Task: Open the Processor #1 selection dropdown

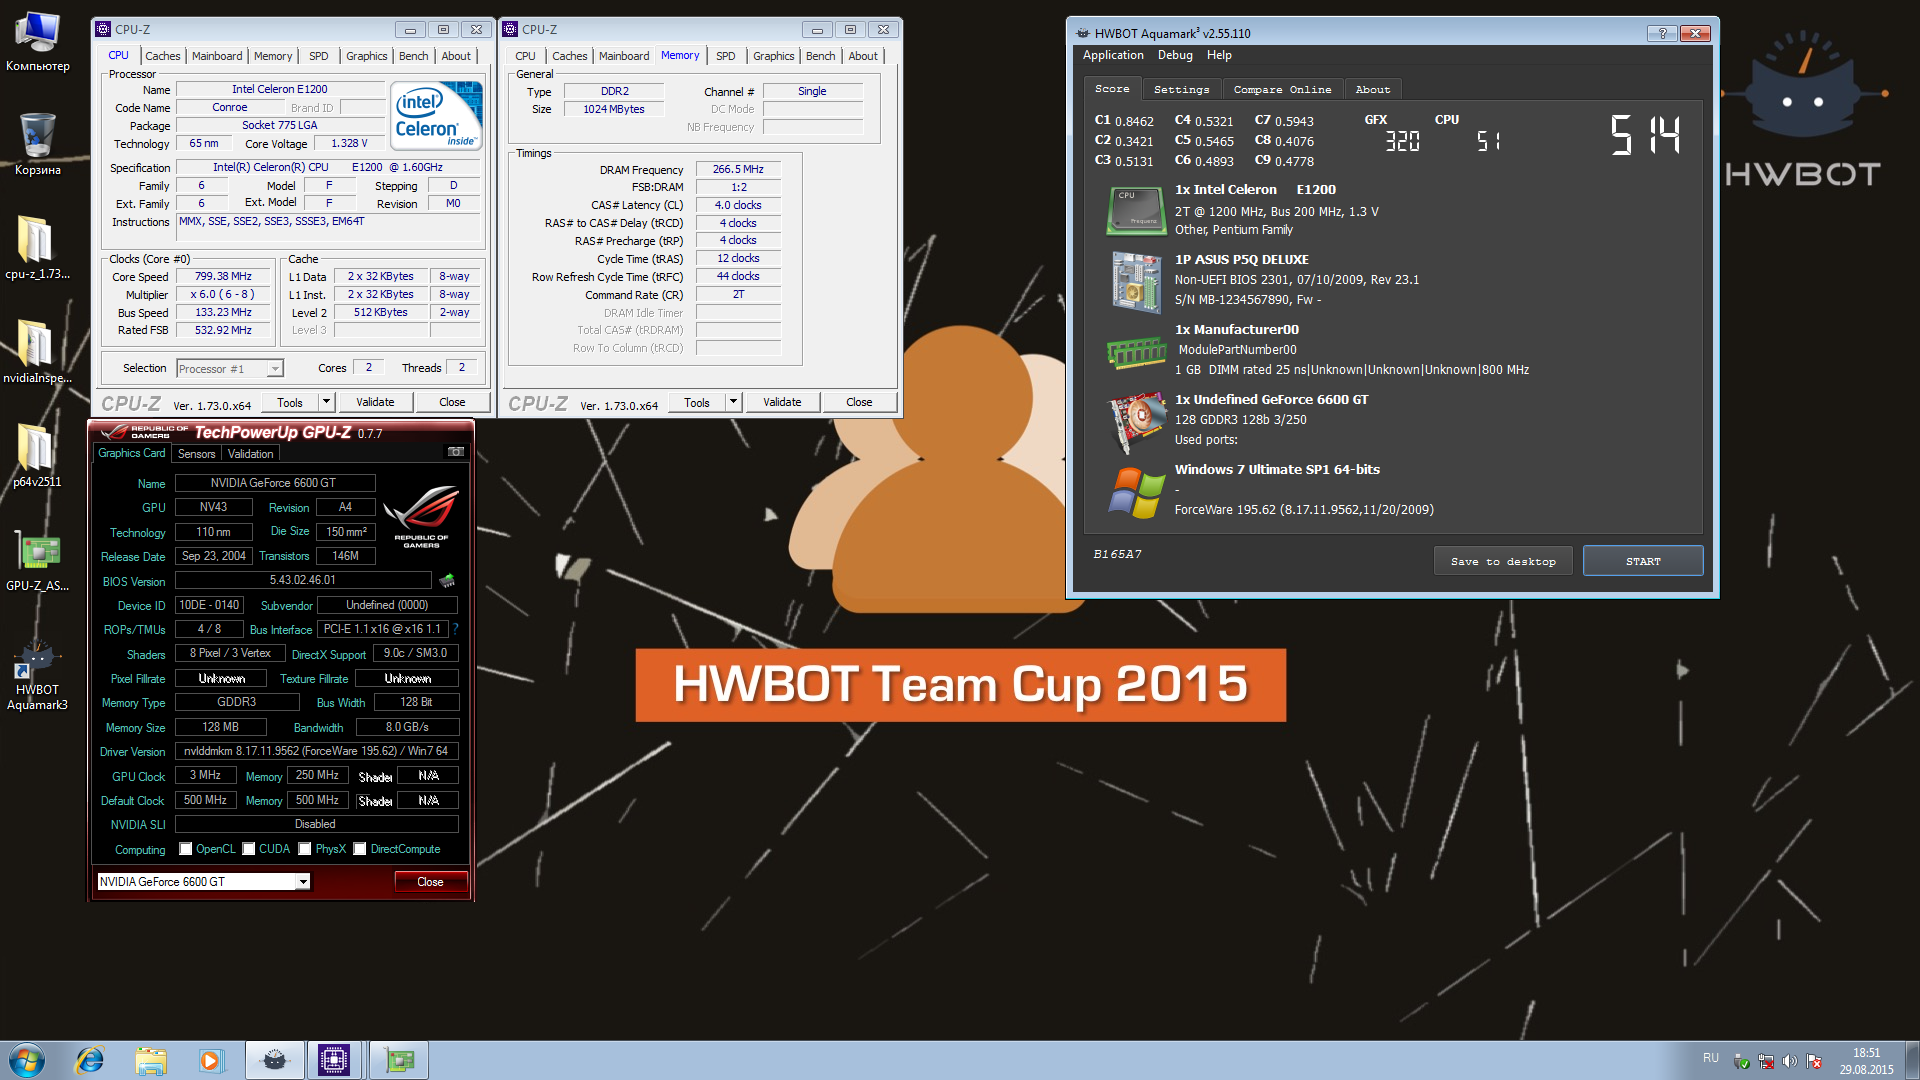Action: [x=230, y=368]
